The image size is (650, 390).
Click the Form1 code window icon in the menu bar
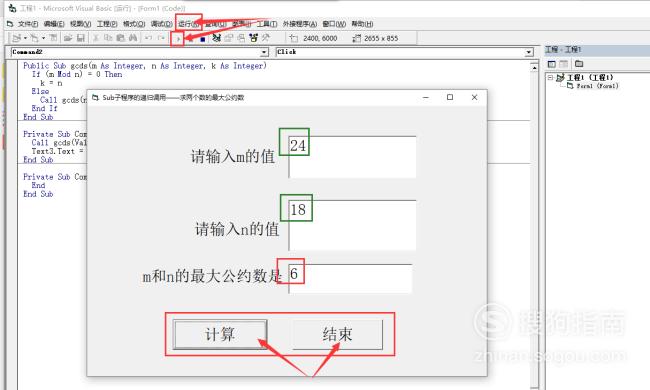click(x=10, y=24)
